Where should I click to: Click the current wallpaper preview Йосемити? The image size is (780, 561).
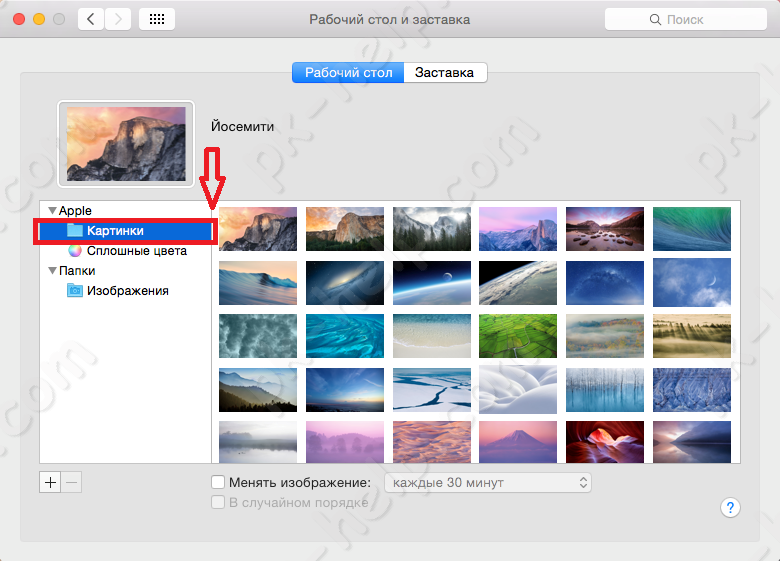click(x=126, y=144)
